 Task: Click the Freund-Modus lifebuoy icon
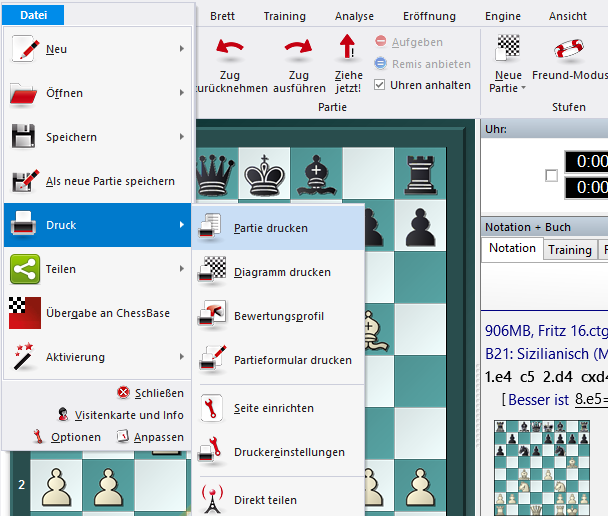tap(569, 49)
